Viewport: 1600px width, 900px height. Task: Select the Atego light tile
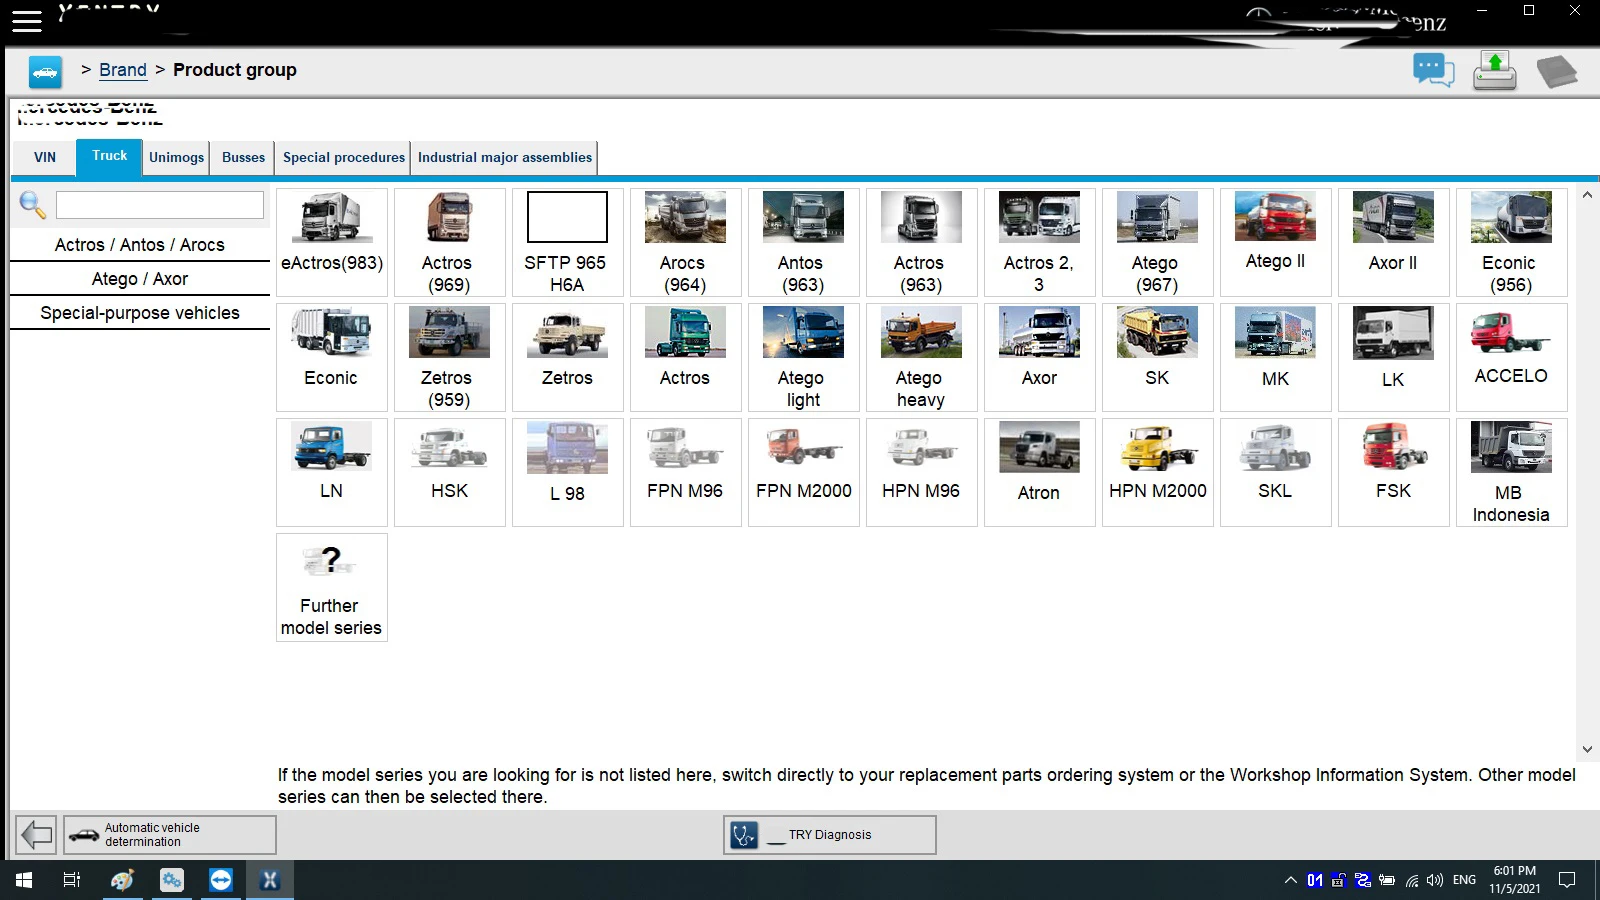tap(804, 357)
